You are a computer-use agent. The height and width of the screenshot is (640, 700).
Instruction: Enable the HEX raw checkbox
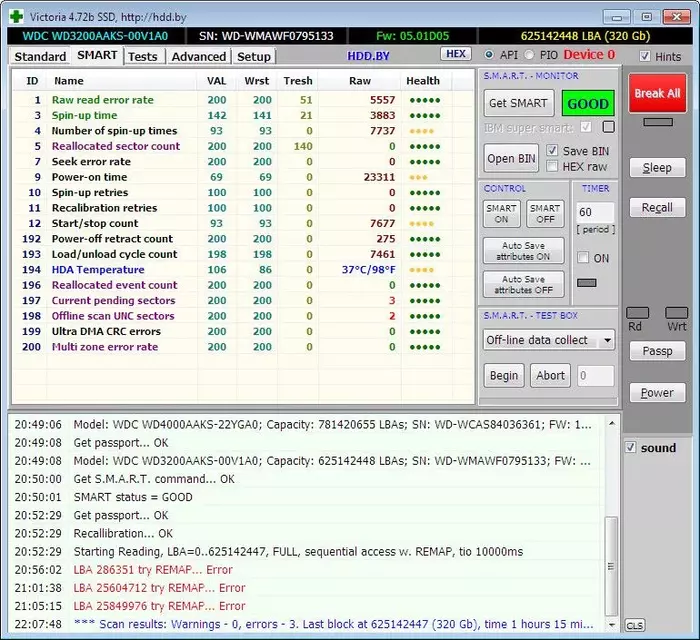tap(552, 166)
